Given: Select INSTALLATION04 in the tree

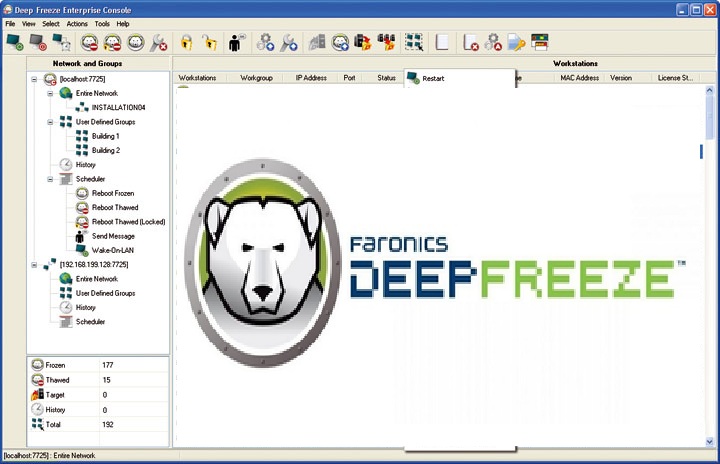Looking at the screenshot, I should point(118,108).
